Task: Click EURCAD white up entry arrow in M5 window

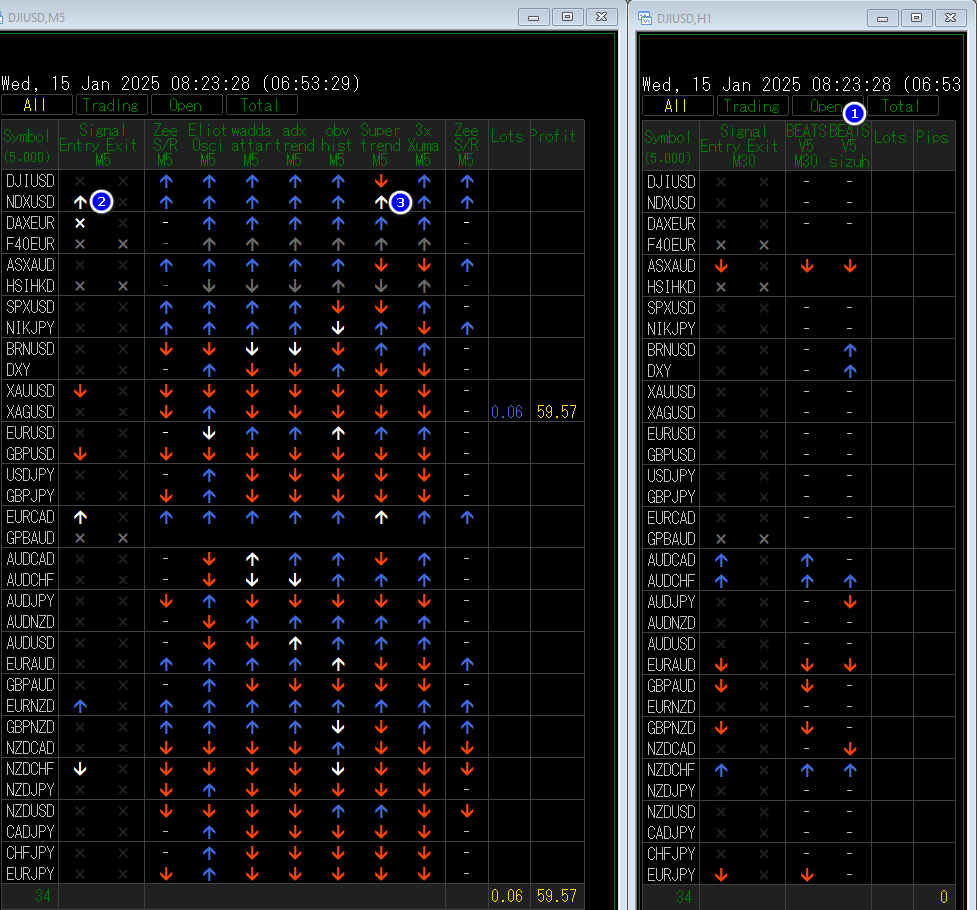Action: [80, 517]
